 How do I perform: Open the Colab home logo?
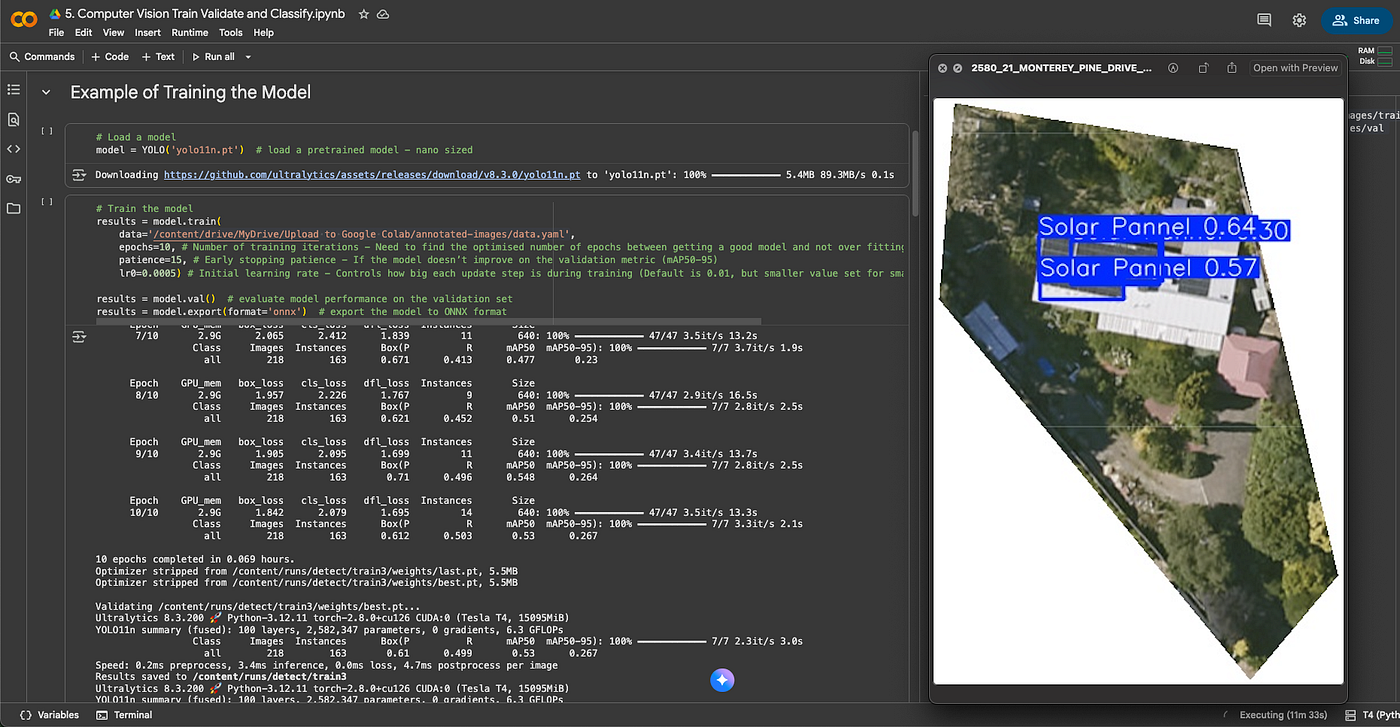[x=24, y=20]
